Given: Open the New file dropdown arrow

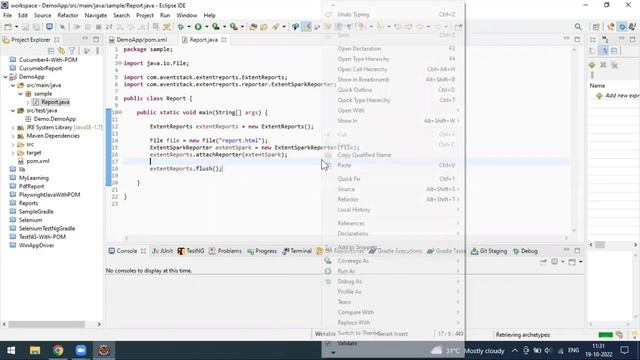Looking at the screenshot, I should tap(16, 27).
